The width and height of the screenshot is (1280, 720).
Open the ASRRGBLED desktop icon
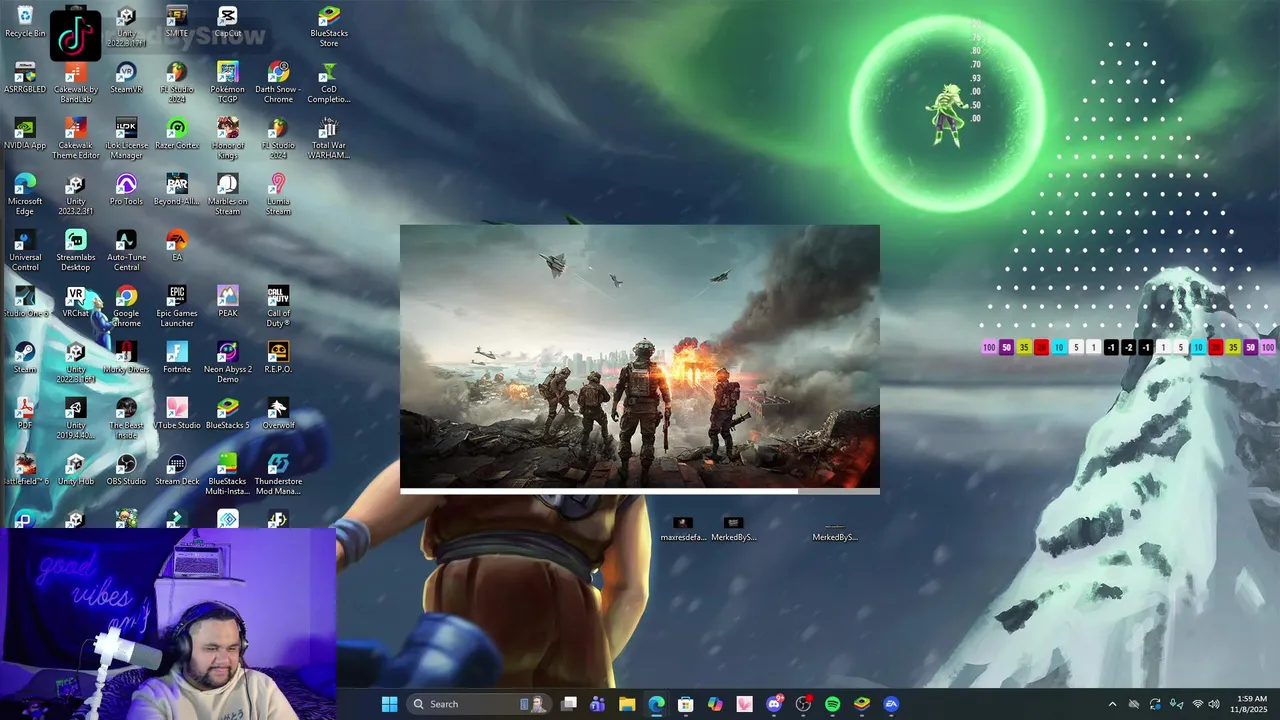(x=25, y=78)
